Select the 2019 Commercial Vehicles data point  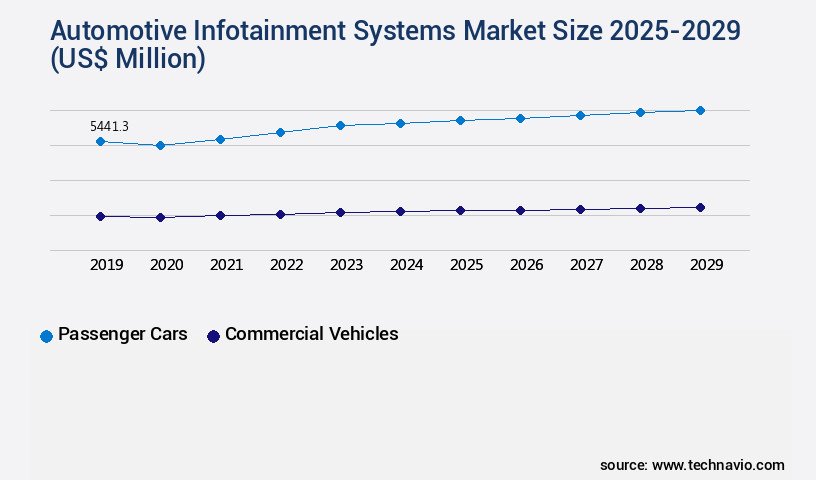pos(100,216)
